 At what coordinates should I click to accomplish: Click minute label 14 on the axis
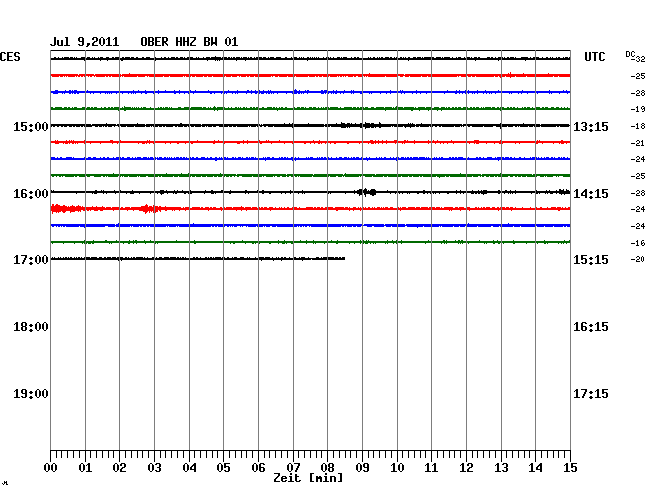[535, 468]
